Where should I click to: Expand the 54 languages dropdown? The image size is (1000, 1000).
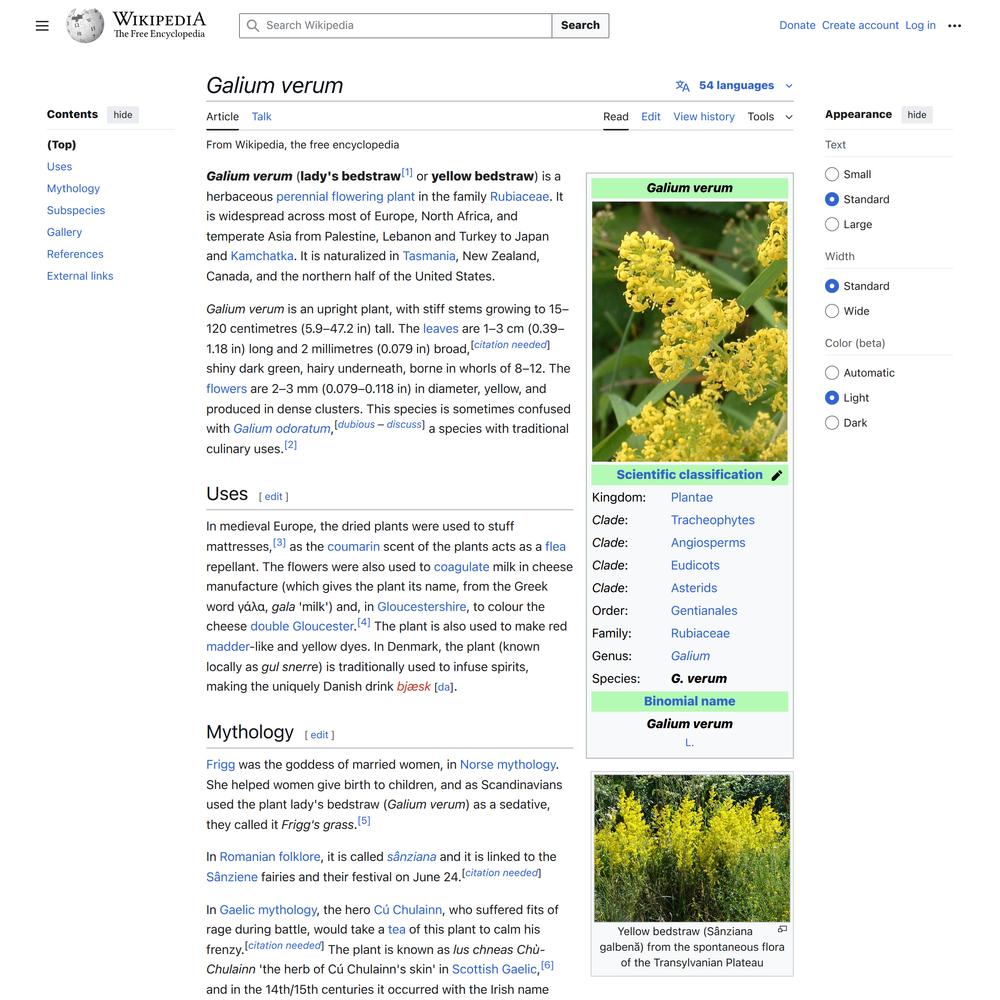pos(735,85)
